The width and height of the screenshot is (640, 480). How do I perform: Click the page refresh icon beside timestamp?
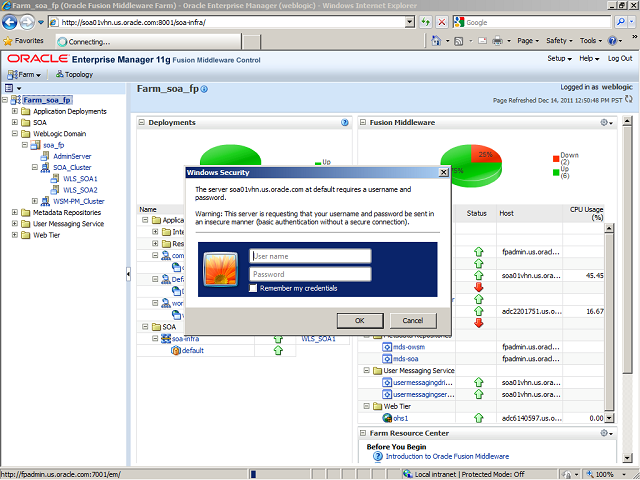[x=631, y=100]
